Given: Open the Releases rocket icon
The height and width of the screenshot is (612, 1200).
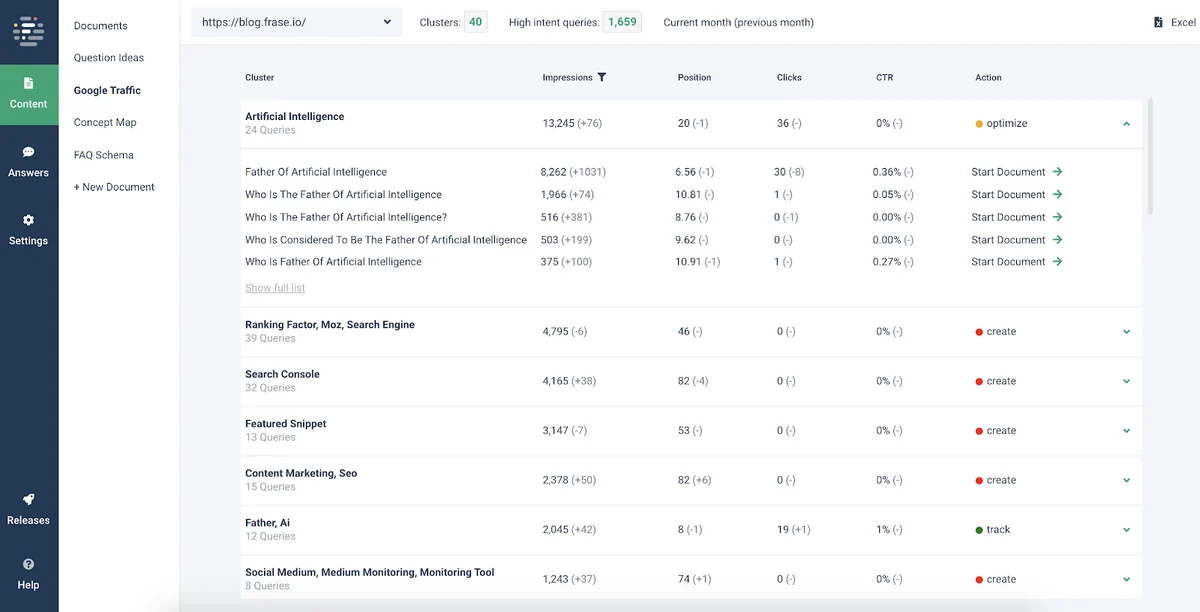Looking at the screenshot, I should (x=29, y=499).
